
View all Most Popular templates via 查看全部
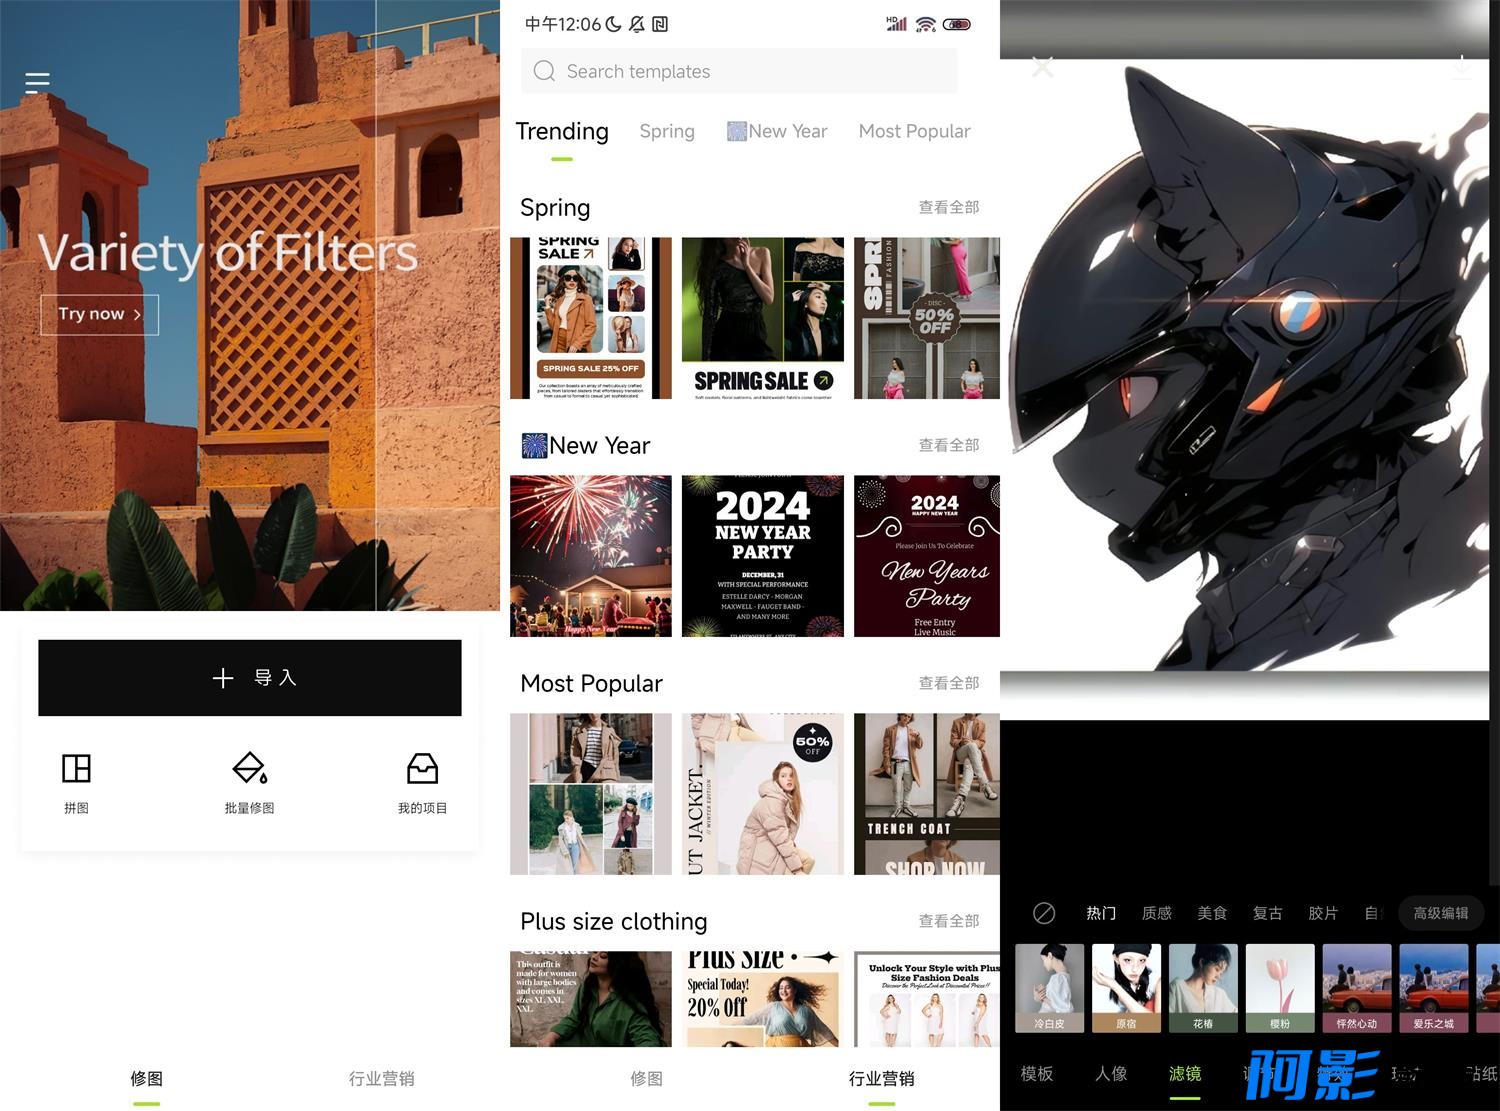tap(949, 683)
